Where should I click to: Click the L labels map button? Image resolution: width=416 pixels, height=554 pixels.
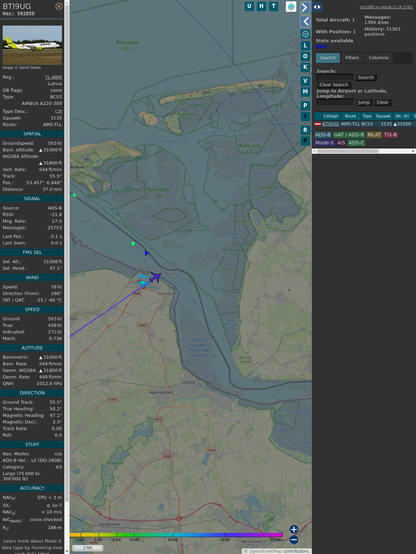point(305,46)
